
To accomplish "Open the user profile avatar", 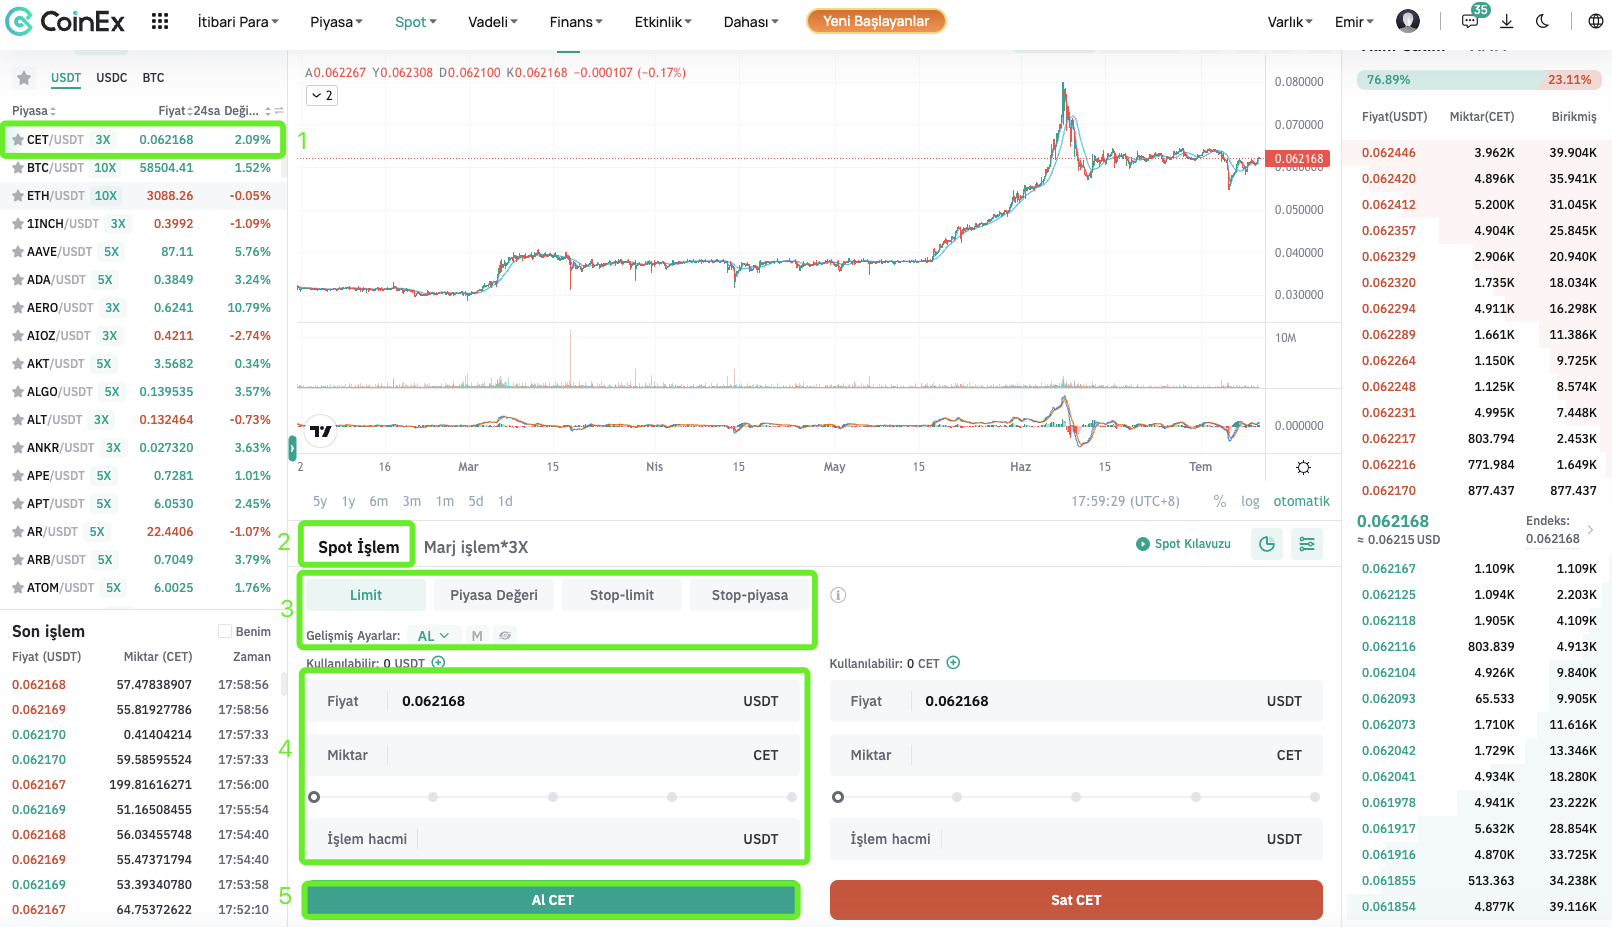I will click(x=1408, y=21).
